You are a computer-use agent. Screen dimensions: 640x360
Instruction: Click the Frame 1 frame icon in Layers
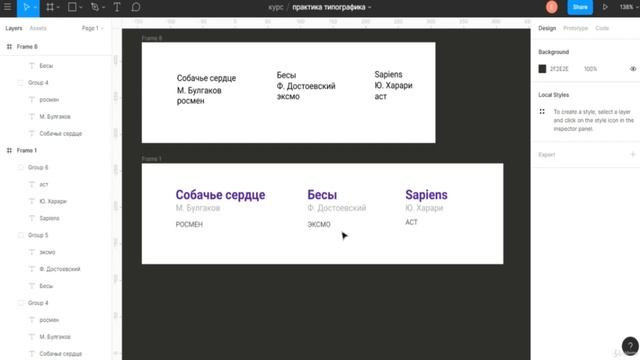[x=9, y=151]
